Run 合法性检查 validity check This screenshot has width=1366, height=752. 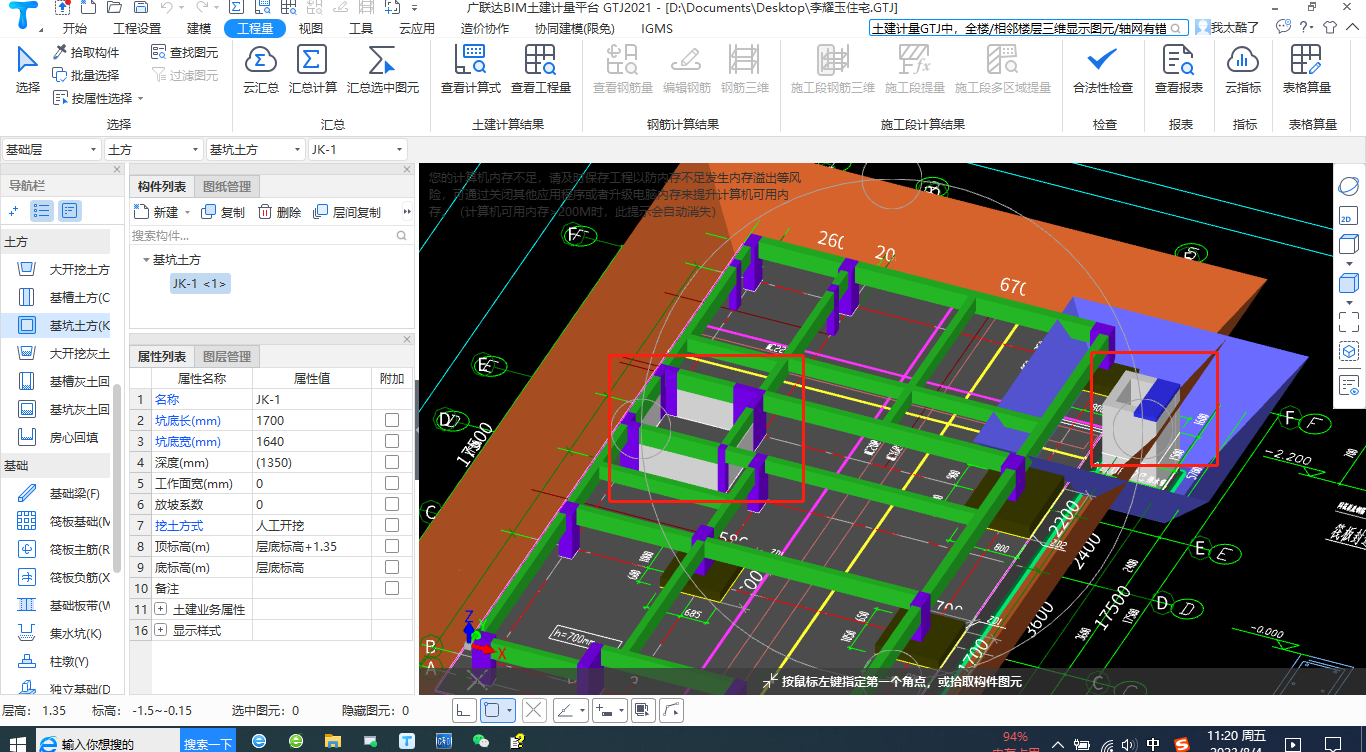pyautogui.click(x=1103, y=70)
